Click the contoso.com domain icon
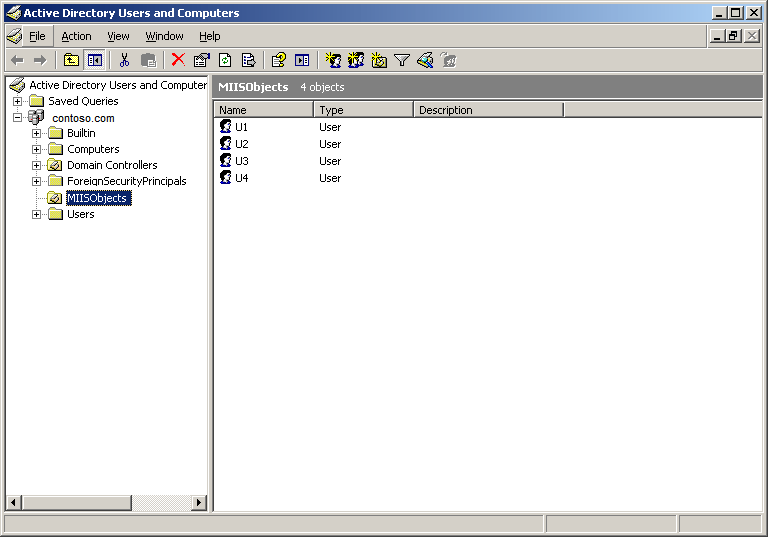This screenshot has height=537, width=768. click(x=36, y=117)
